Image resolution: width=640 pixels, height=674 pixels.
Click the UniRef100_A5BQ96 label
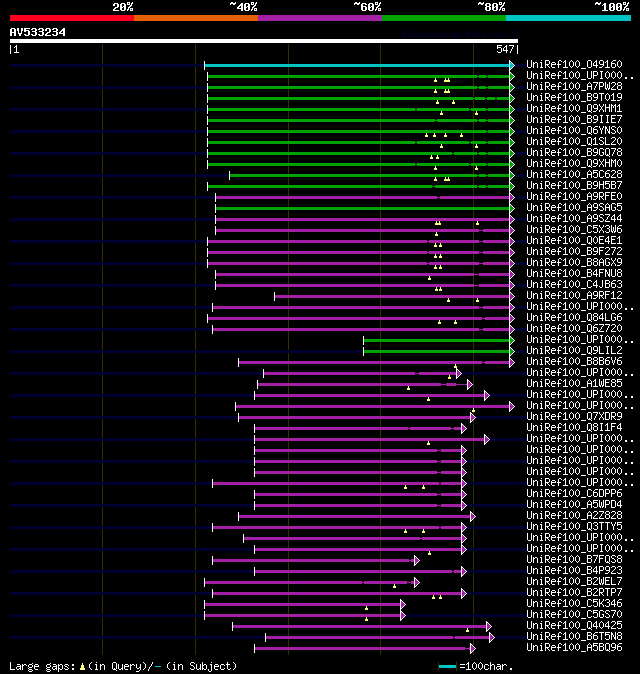tap(574, 647)
